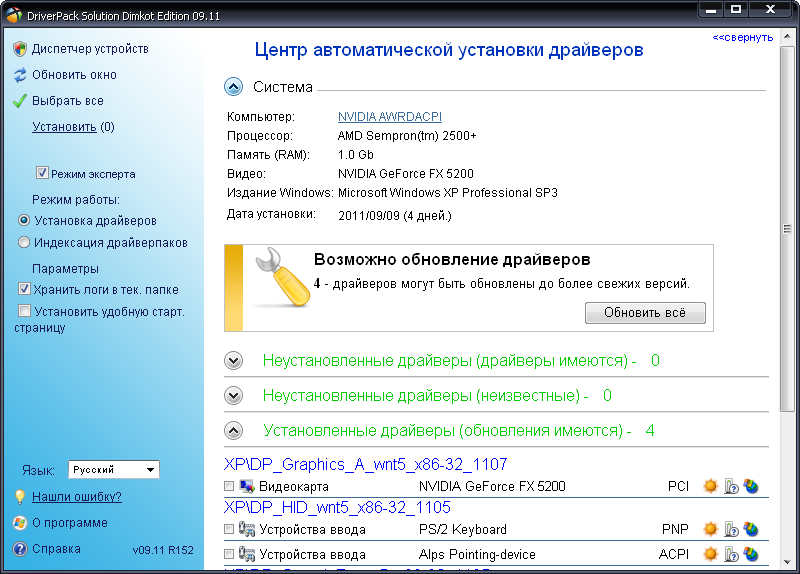Collapse the Система section chevron

coord(234,87)
